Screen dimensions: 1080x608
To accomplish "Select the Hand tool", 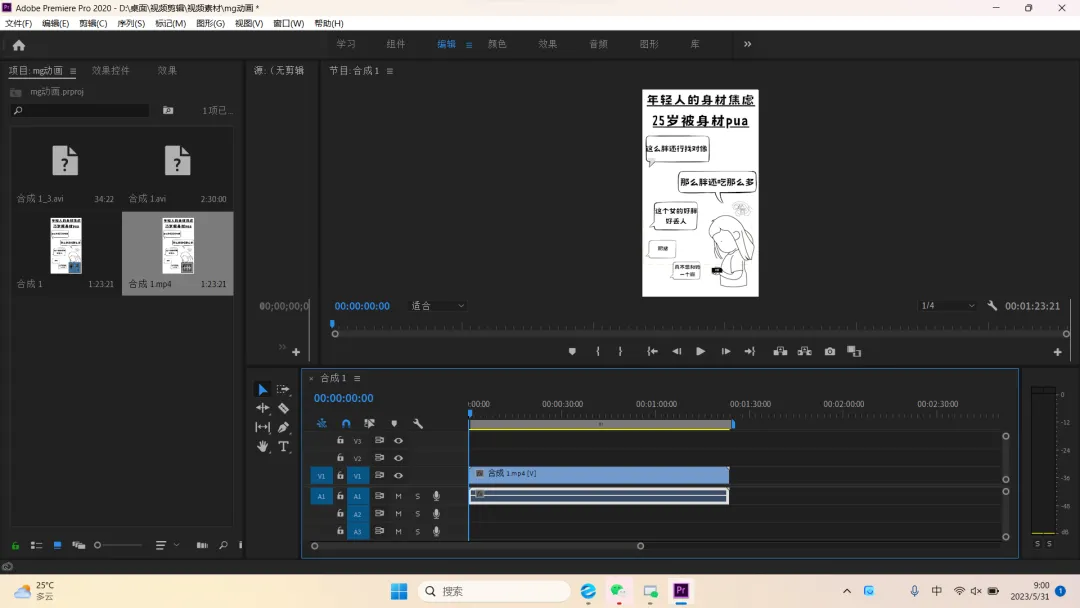I will coord(262,447).
